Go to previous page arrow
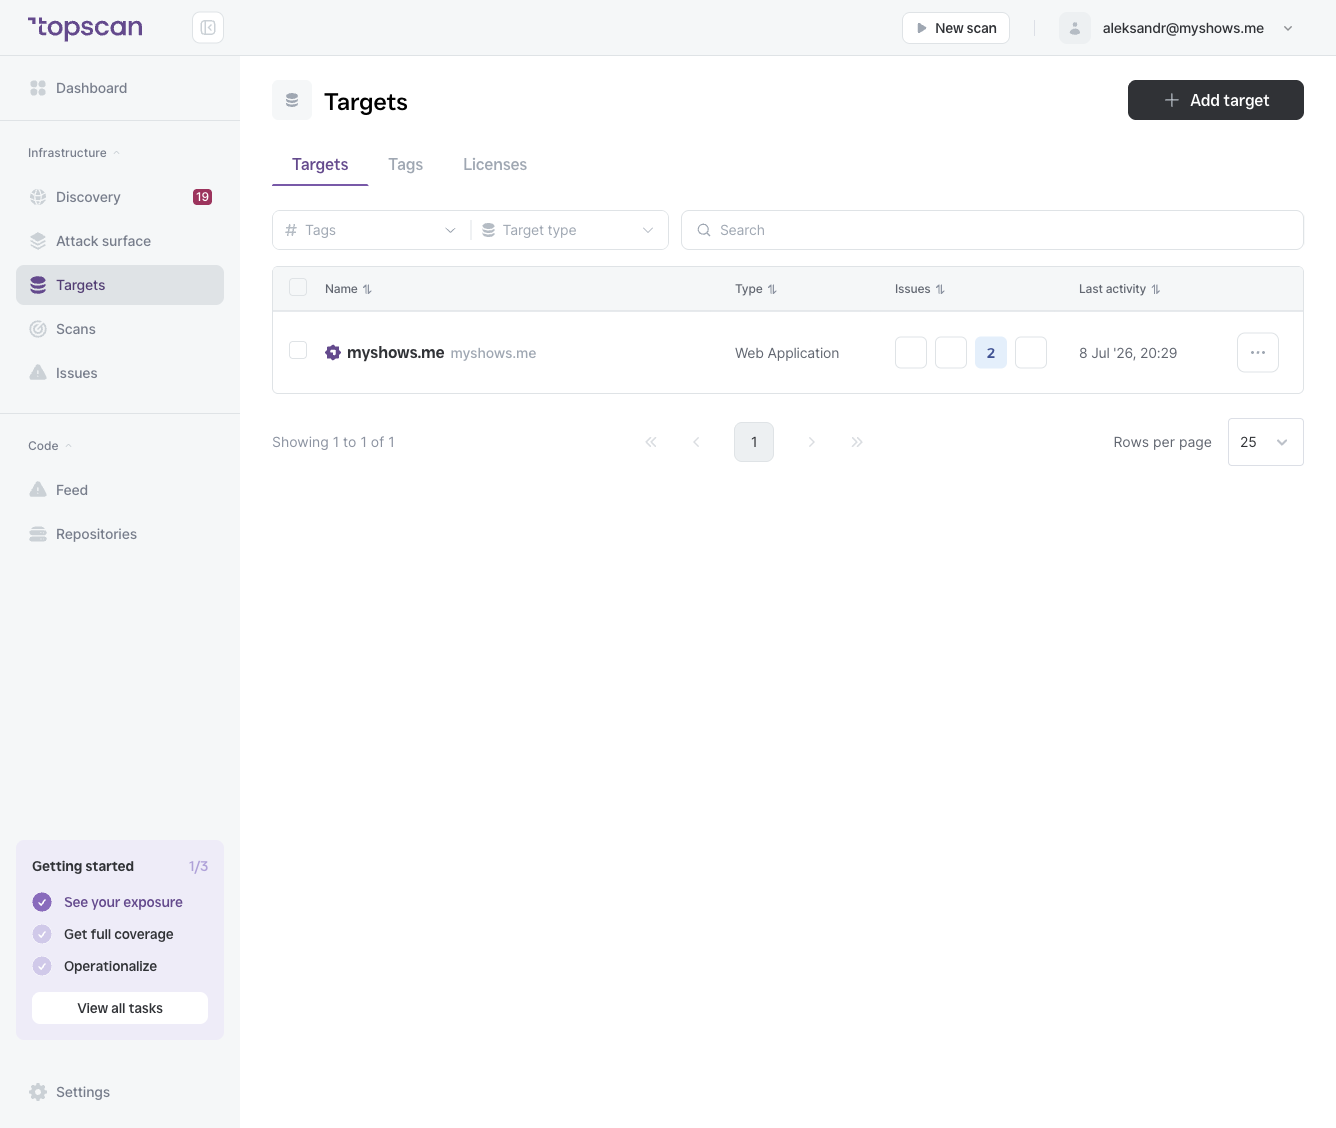This screenshot has height=1128, width=1336. pos(697,442)
